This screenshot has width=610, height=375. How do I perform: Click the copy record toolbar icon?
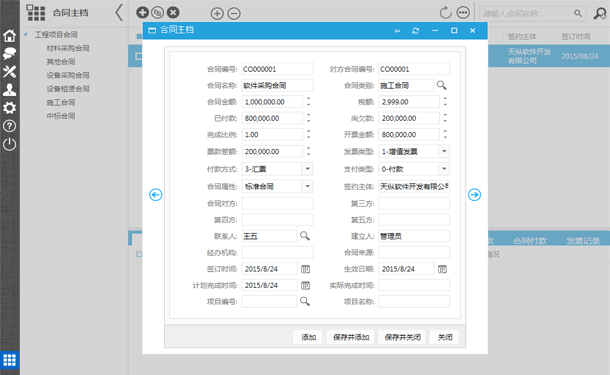pyautogui.click(x=158, y=12)
